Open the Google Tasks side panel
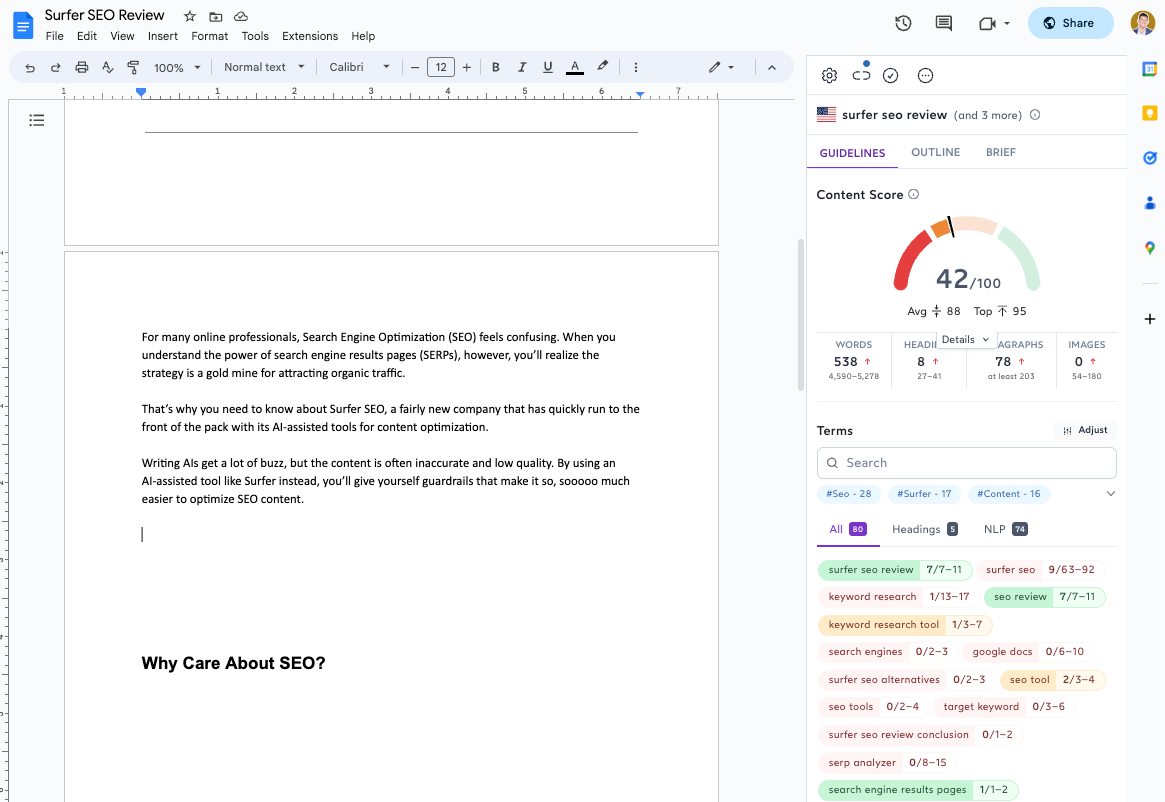The height and width of the screenshot is (802, 1165). 1149,158
